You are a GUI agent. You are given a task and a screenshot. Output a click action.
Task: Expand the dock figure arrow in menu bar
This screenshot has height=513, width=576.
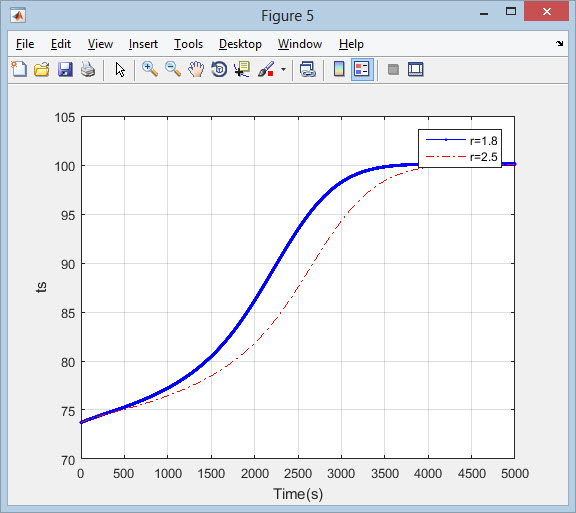[x=559, y=43]
